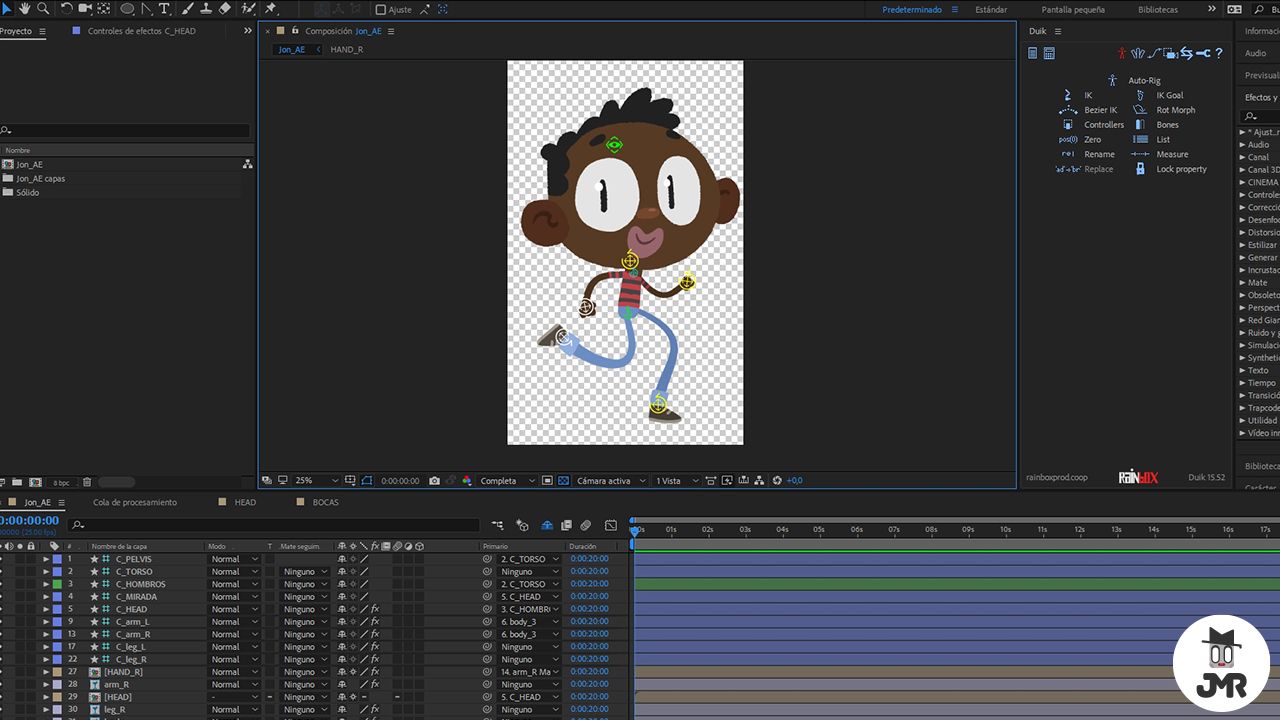
Task: Select the Puppet Pin tool
Action: pyautogui.click(x=270, y=8)
